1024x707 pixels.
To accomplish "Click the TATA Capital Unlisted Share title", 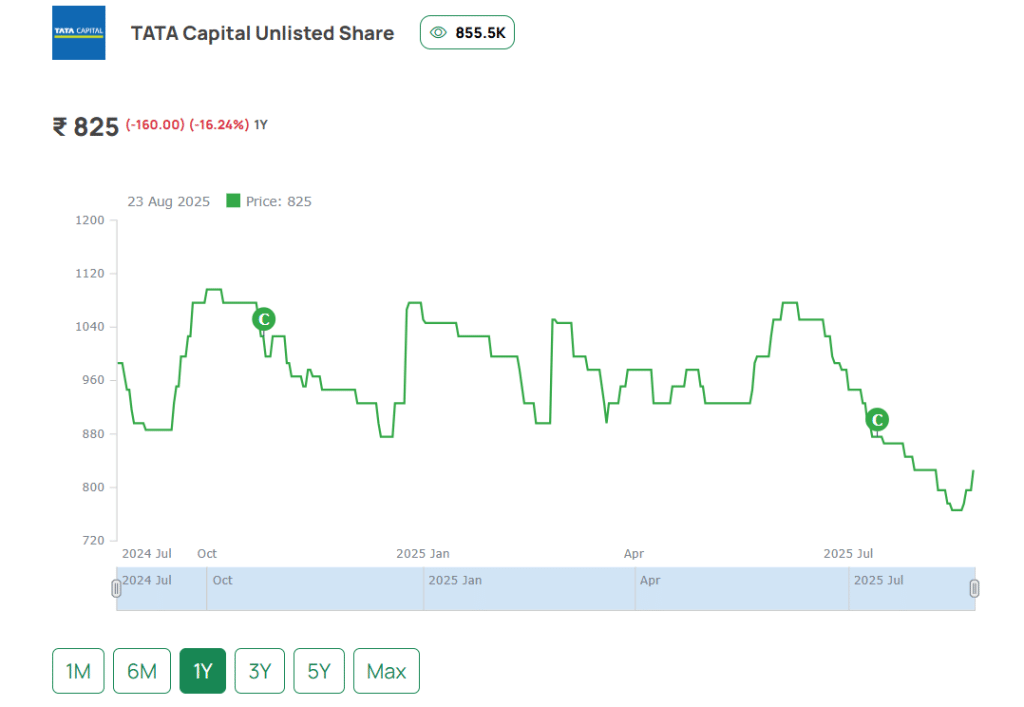I will [263, 33].
